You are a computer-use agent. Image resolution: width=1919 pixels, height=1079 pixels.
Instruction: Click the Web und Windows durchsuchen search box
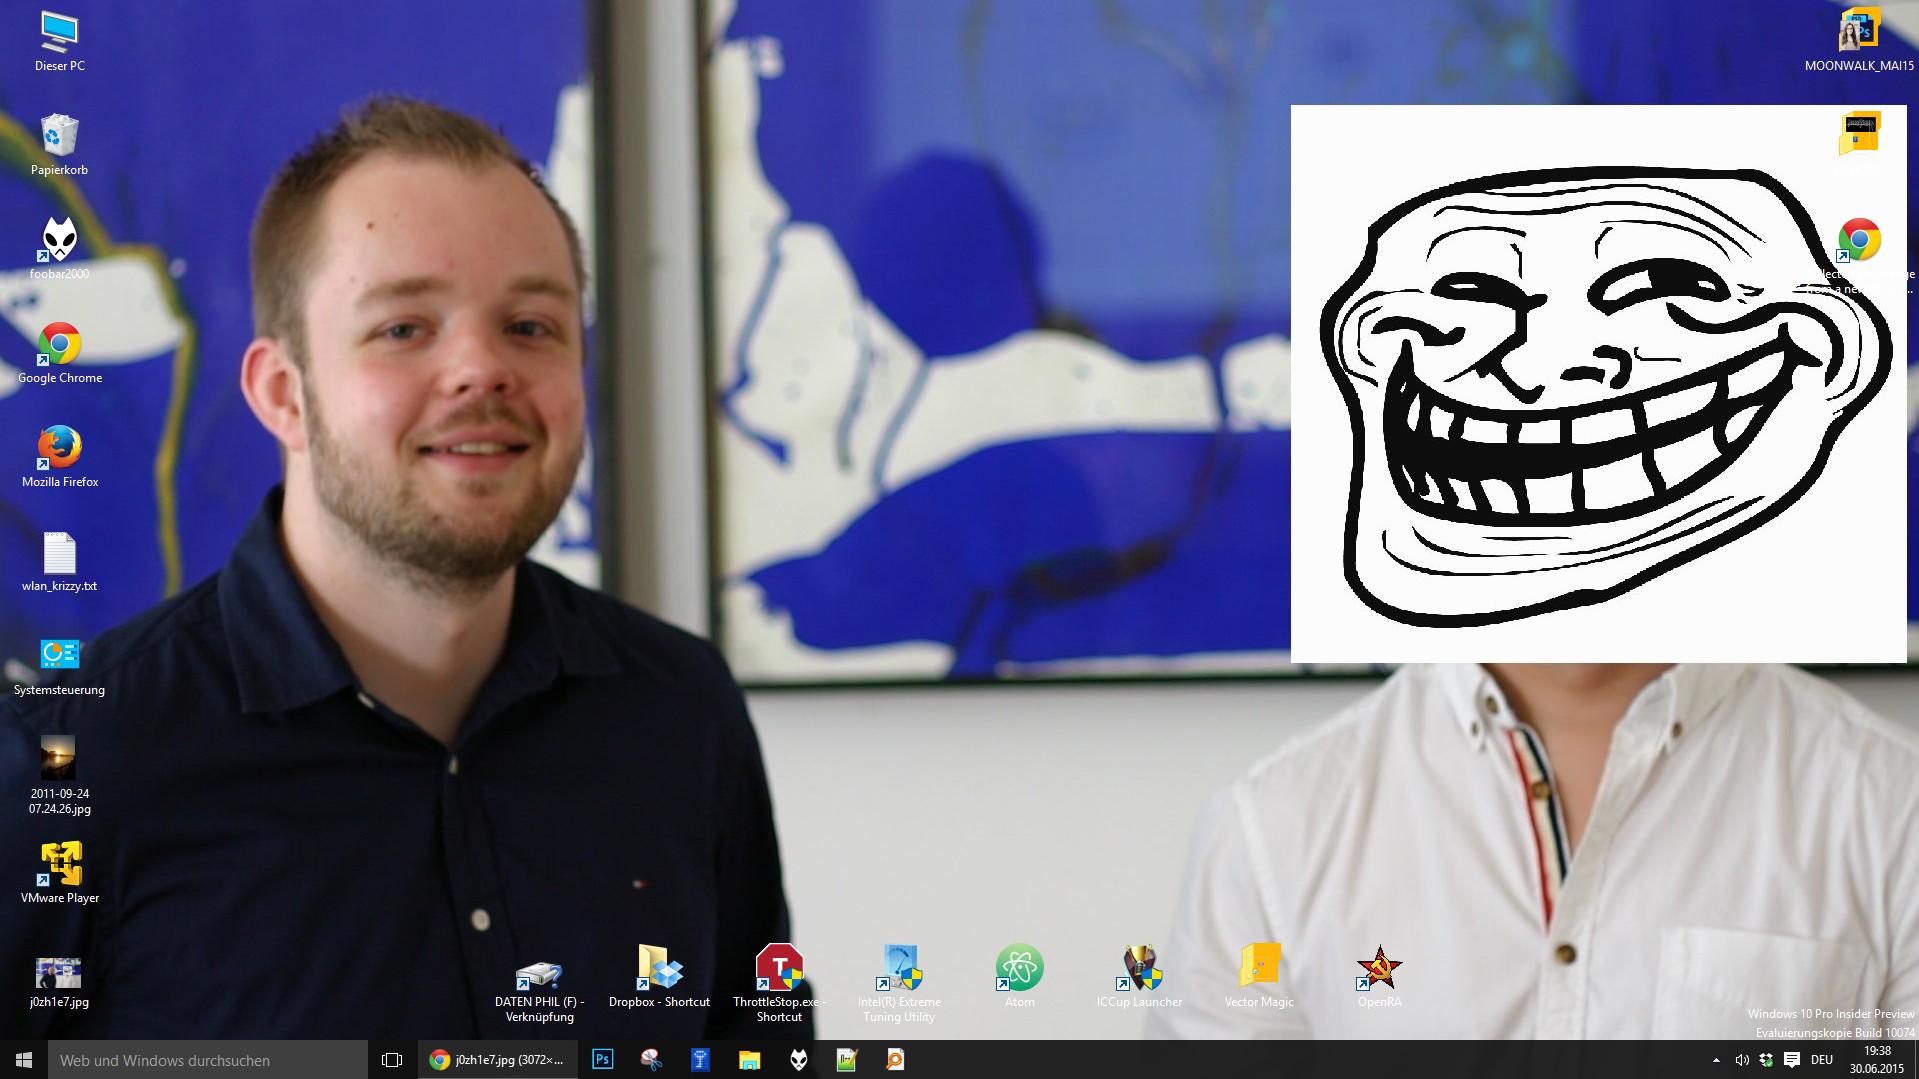(208, 1060)
